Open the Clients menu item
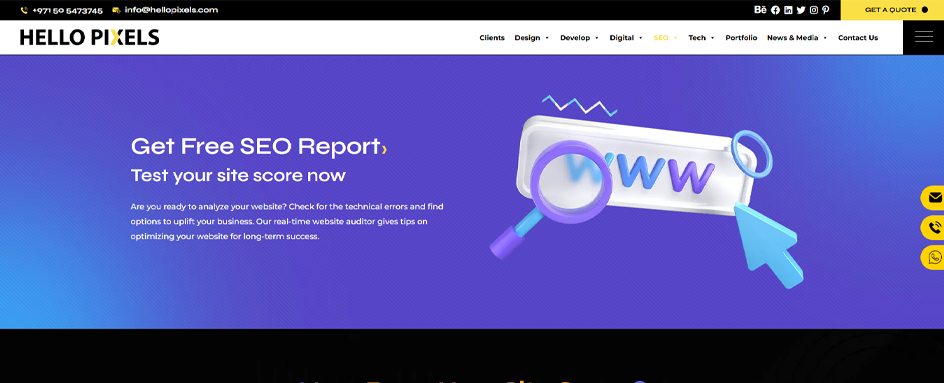Viewport: 944px width, 383px height. tap(492, 37)
